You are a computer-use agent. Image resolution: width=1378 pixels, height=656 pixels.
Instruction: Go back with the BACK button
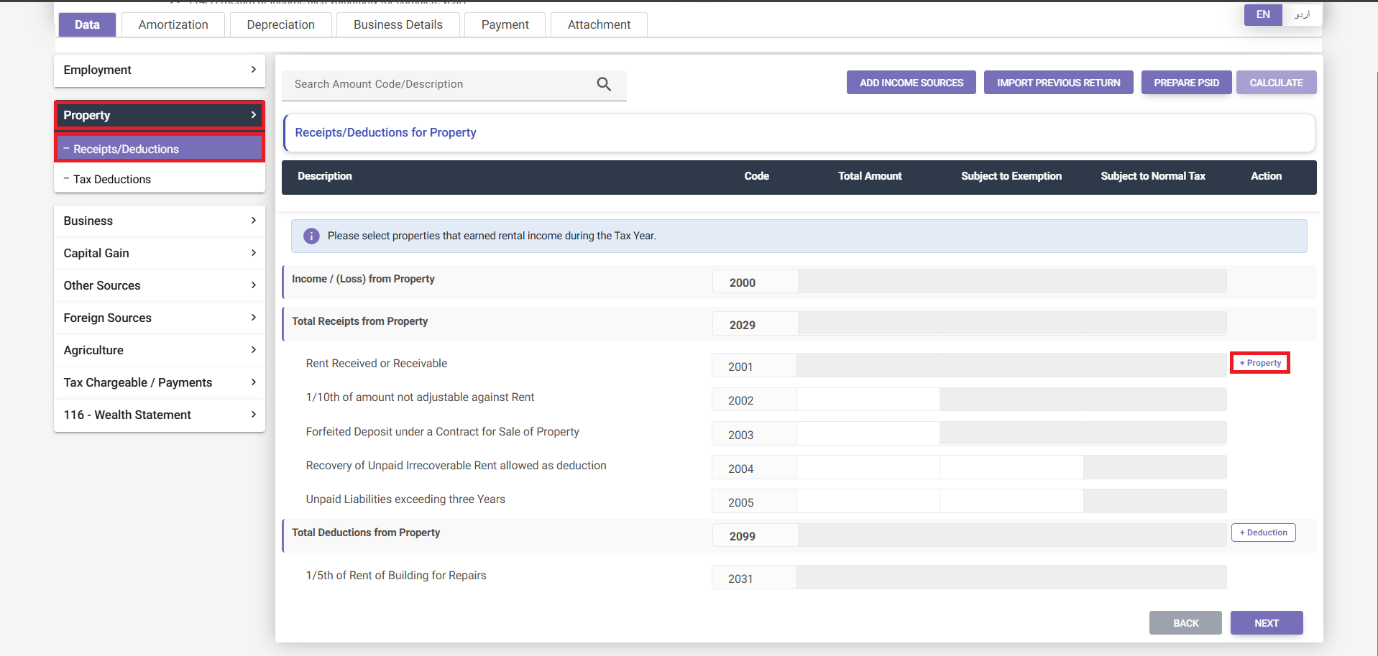point(1186,623)
